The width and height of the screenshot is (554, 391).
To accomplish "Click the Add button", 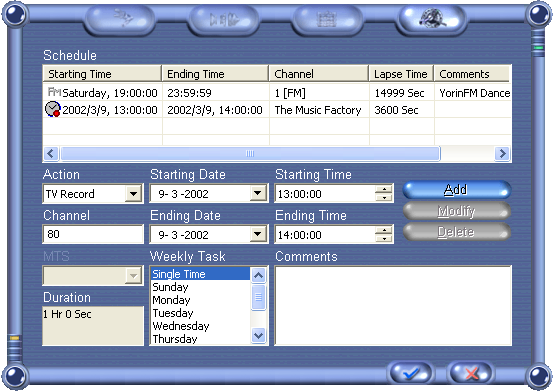I will [457, 190].
